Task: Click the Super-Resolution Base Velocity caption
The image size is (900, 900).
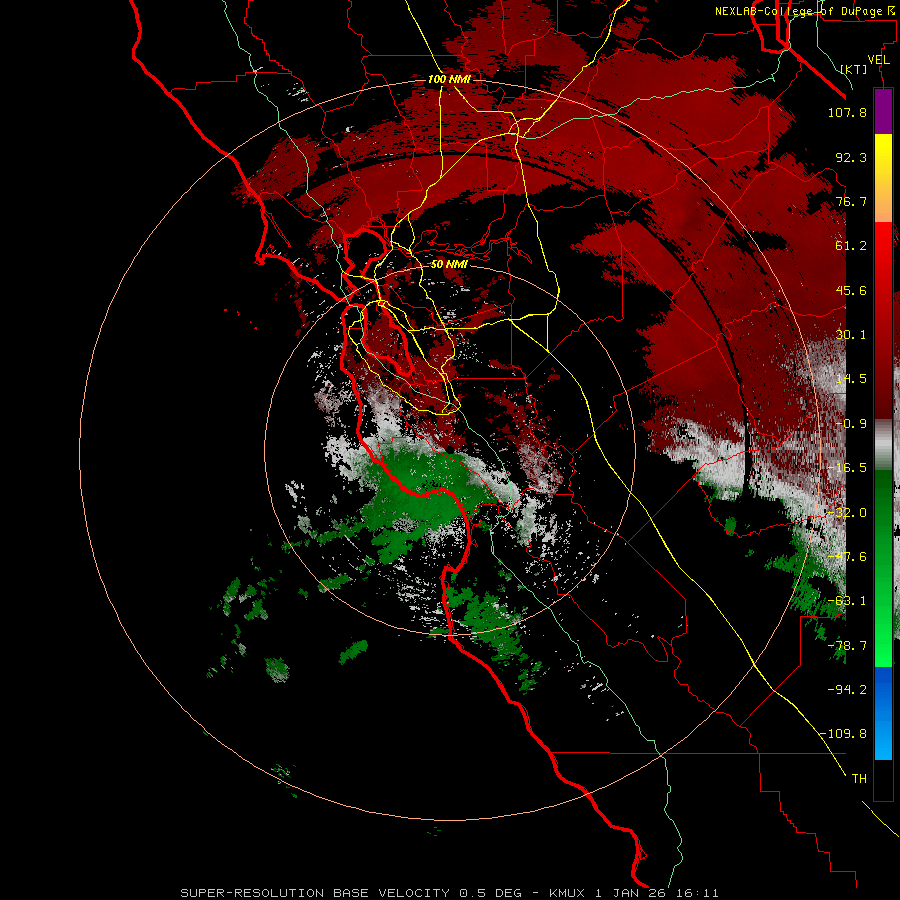Action: click(x=449, y=893)
